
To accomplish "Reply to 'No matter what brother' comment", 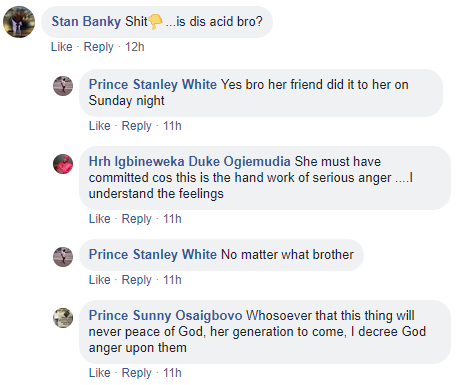I will (136, 280).
